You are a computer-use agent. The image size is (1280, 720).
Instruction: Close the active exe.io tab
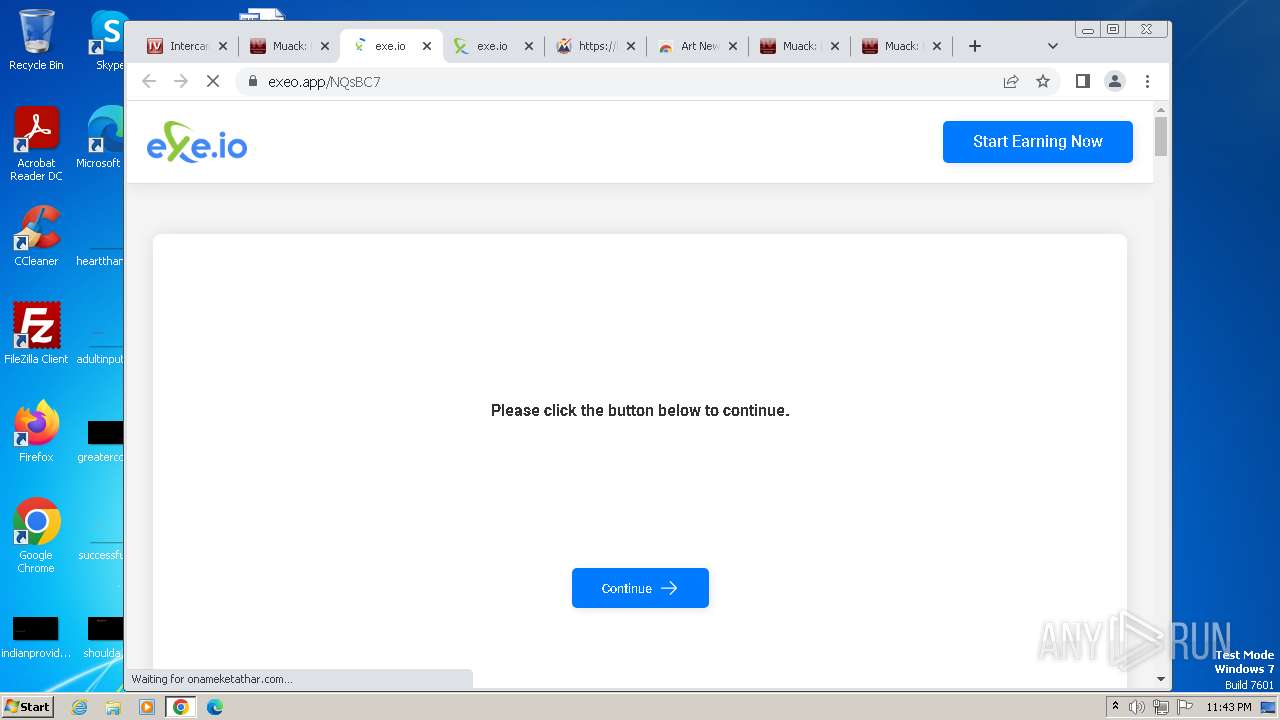click(x=427, y=46)
